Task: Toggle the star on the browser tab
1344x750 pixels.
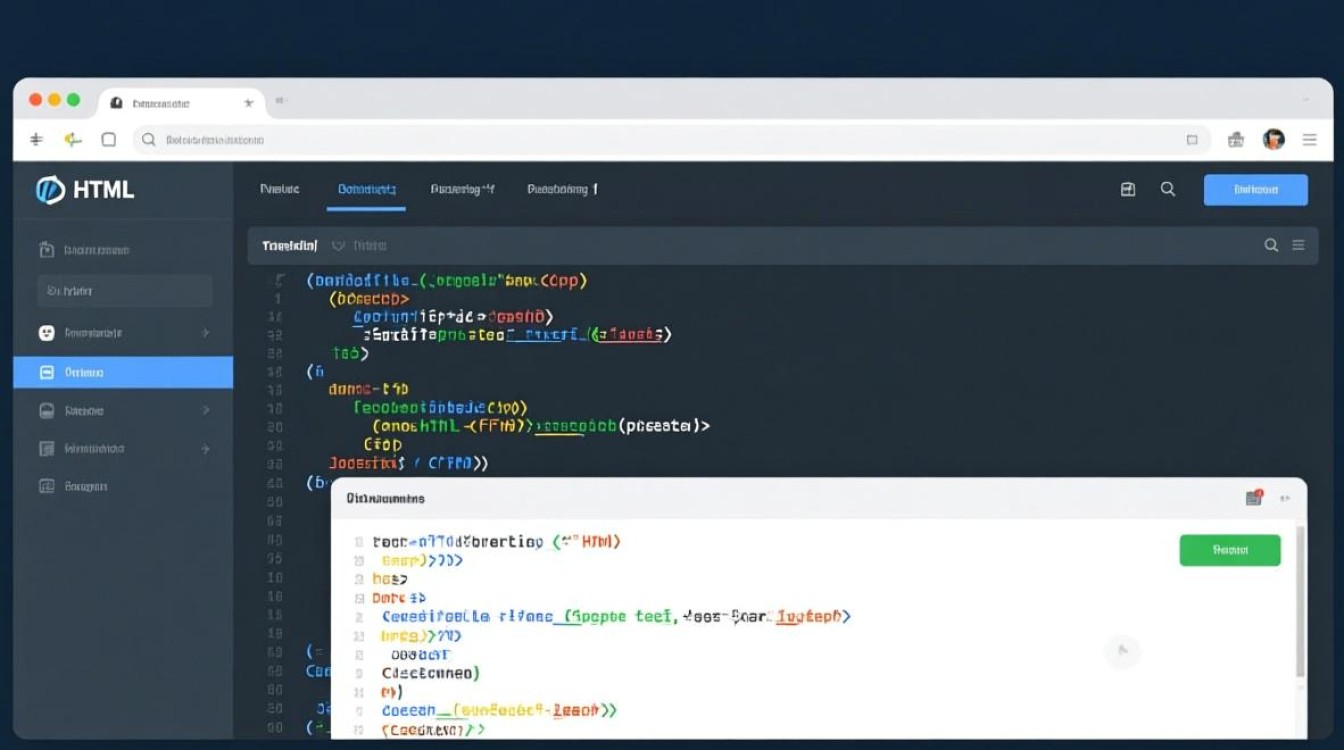Action: (248, 102)
